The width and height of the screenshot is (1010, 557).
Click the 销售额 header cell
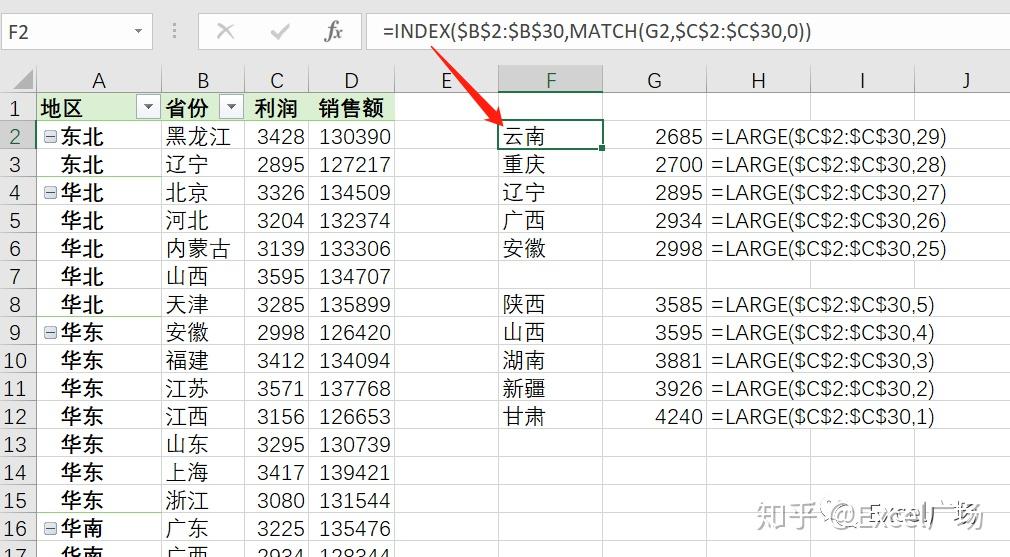click(x=351, y=108)
